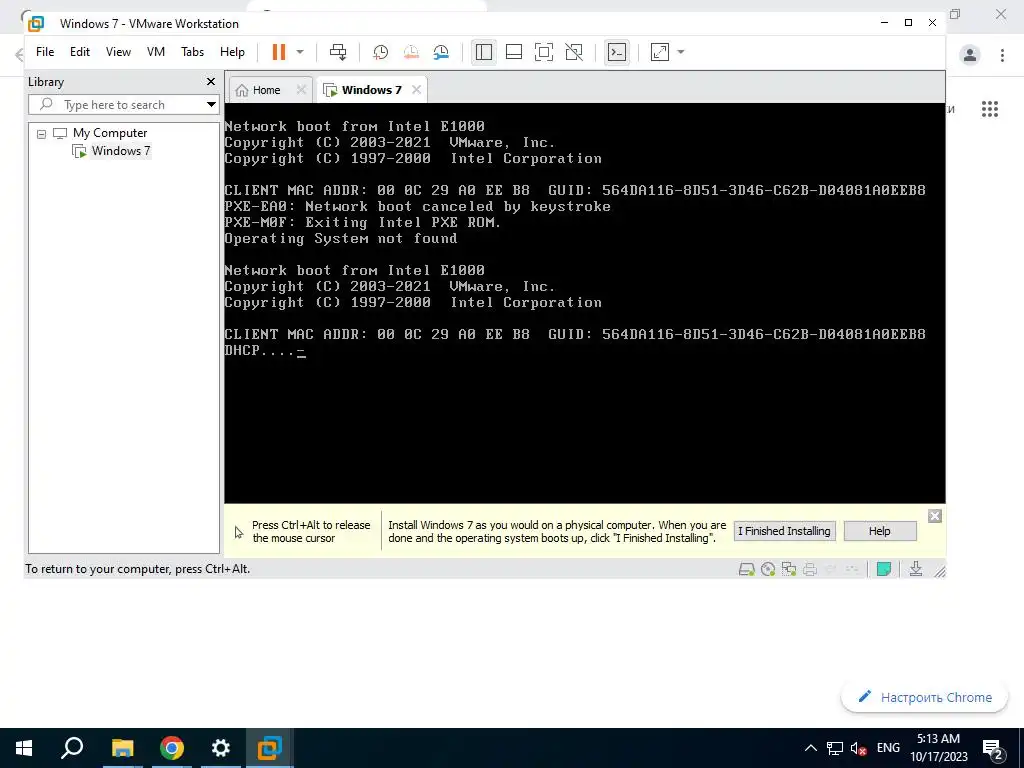Screen dimensions: 1024x768
Task: Open Settings gear from taskbar
Action: click(221, 748)
